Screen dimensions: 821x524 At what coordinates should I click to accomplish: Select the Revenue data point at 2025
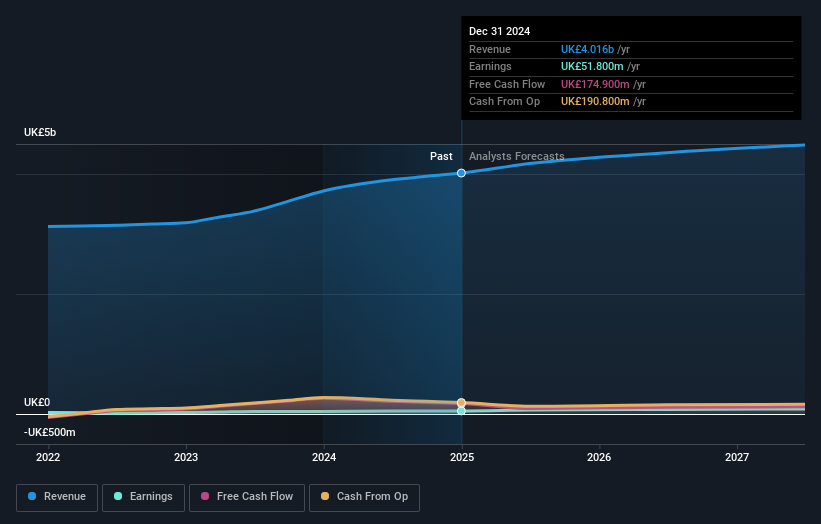point(461,173)
